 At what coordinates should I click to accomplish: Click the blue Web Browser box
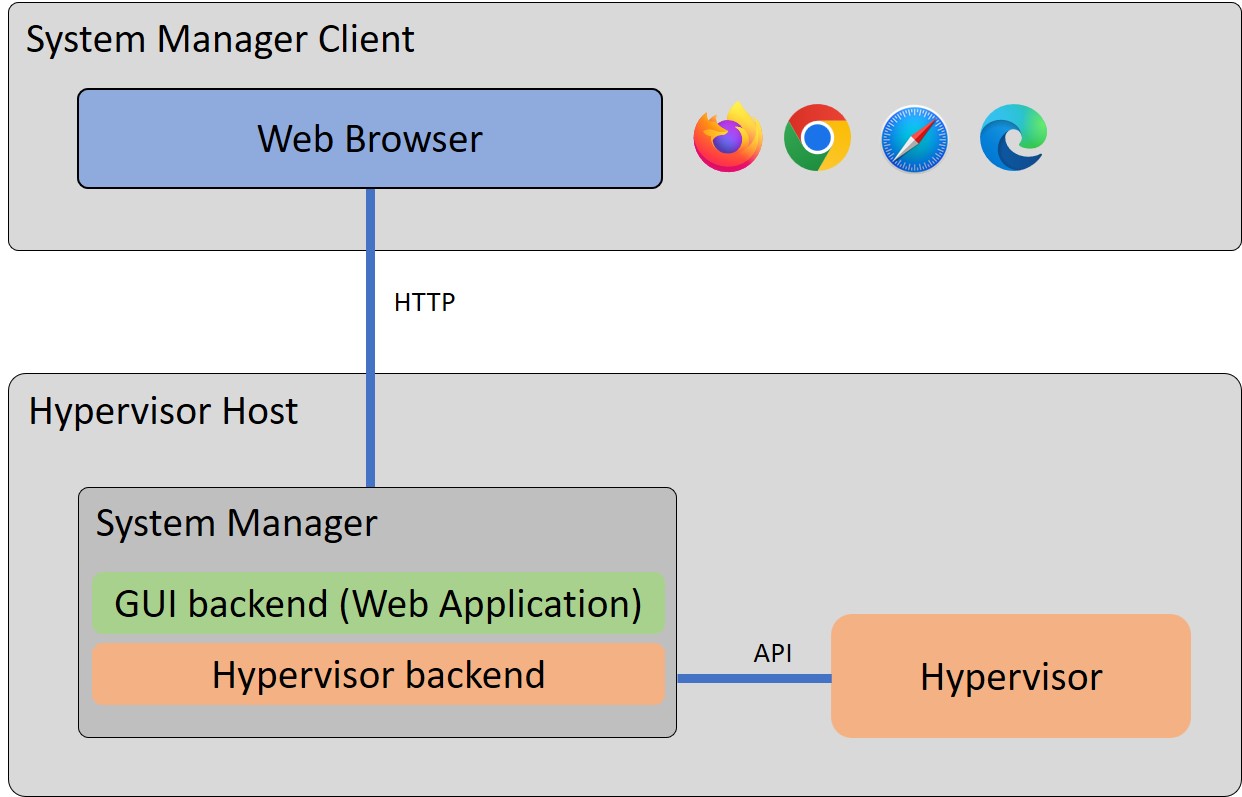(370, 138)
